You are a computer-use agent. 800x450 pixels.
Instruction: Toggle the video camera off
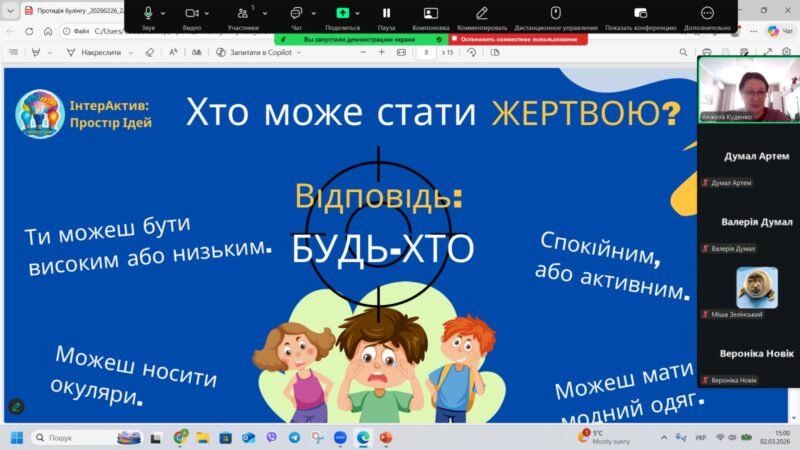[192, 13]
